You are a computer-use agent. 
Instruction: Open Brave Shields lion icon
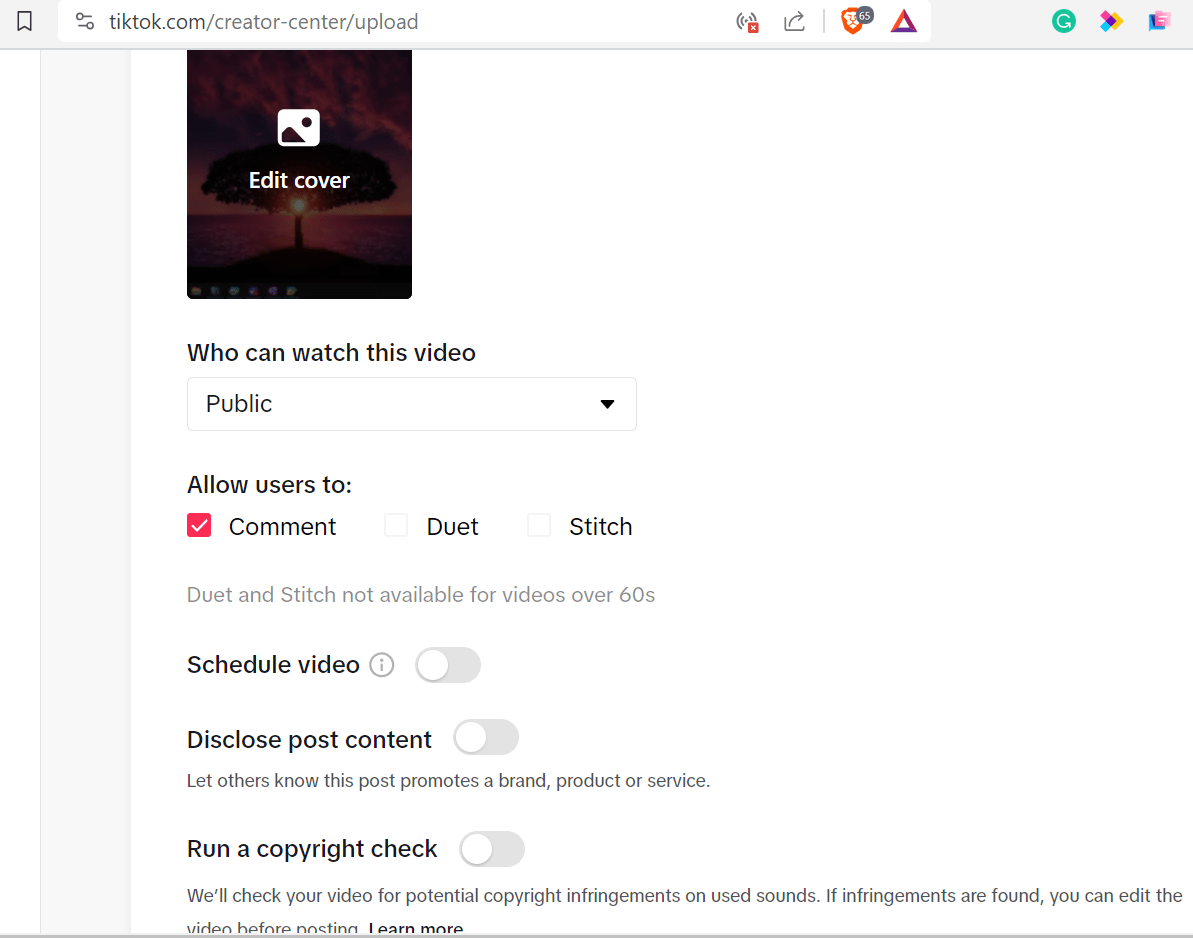[855, 21]
